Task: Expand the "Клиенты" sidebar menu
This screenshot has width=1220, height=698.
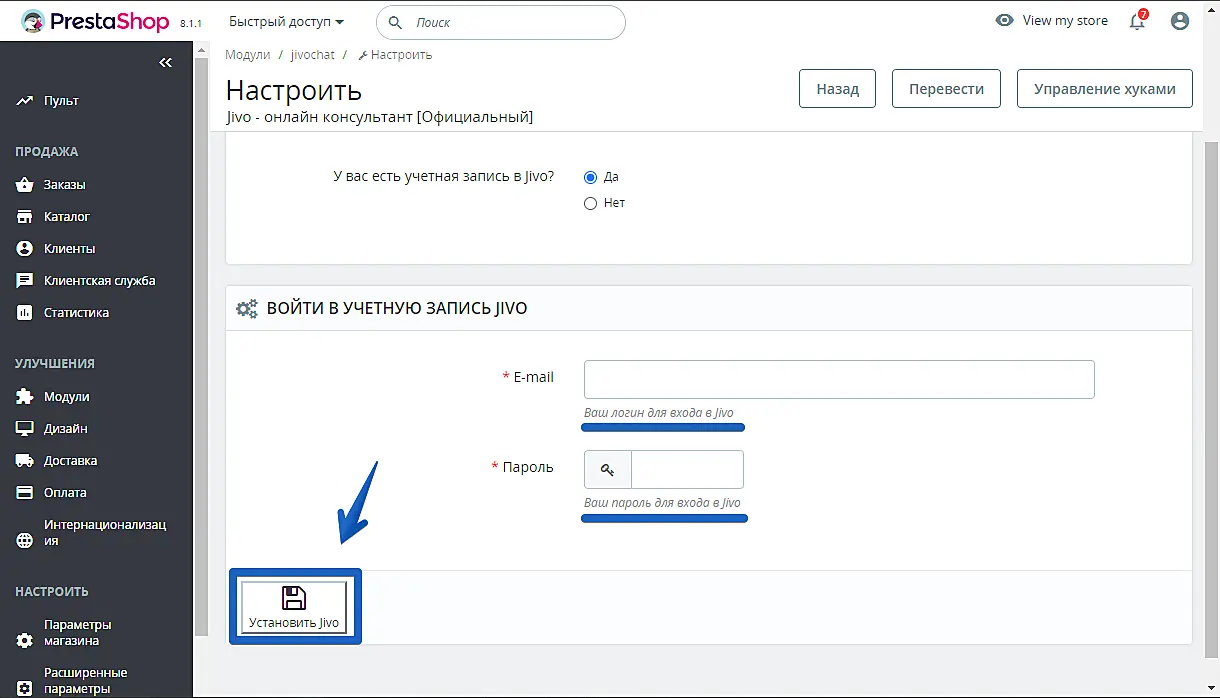Action: tap(70, 249)
